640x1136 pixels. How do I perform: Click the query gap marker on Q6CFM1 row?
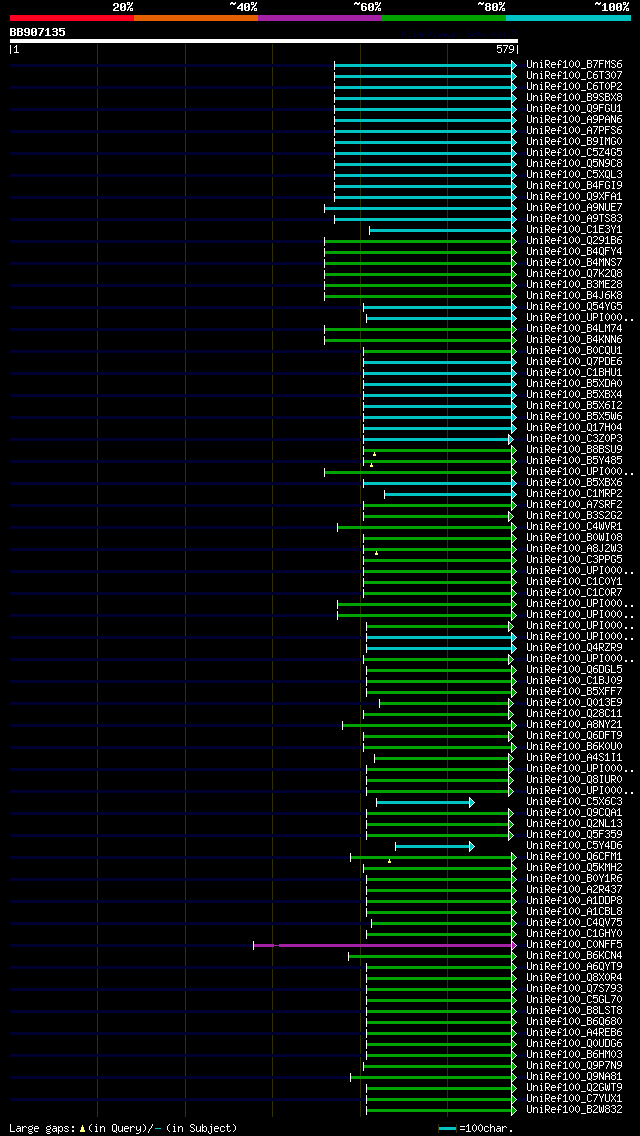tap(389, 861)
